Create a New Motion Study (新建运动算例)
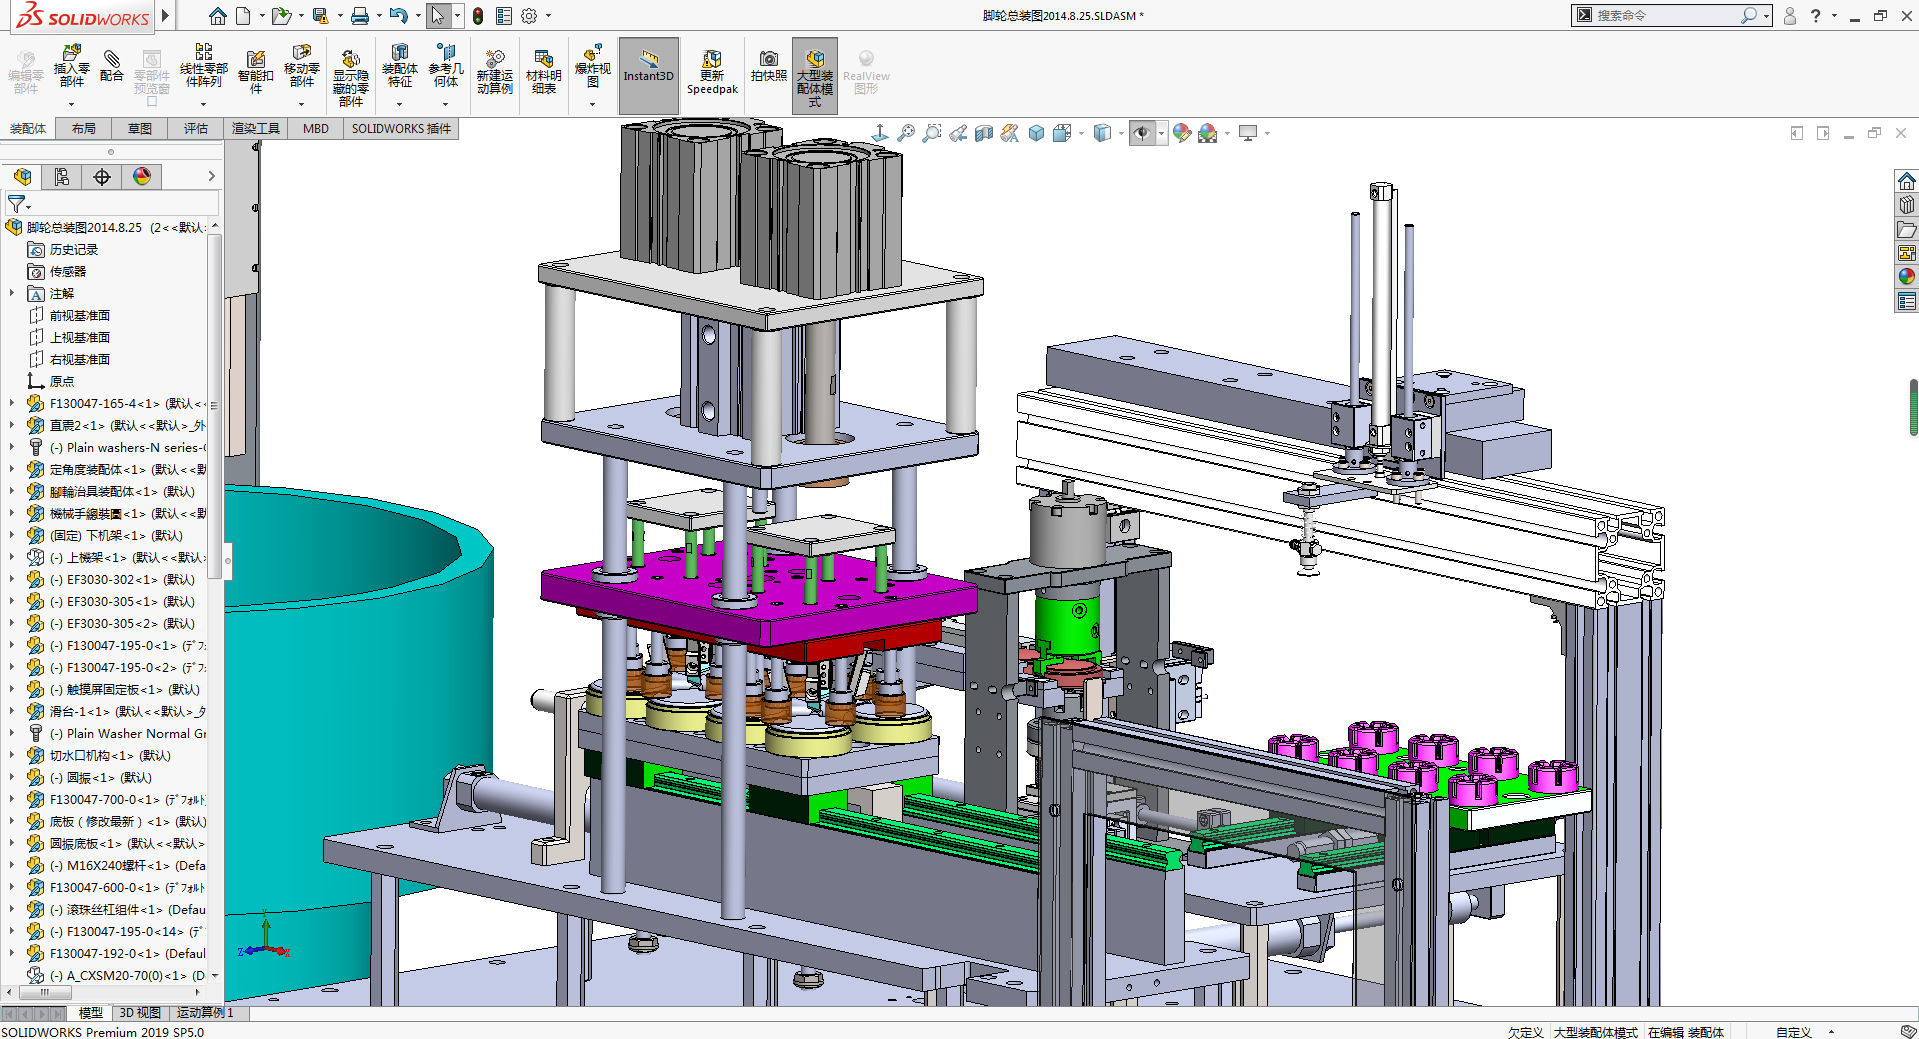This screenshot has height=1039, width=1919. [494, 72]
